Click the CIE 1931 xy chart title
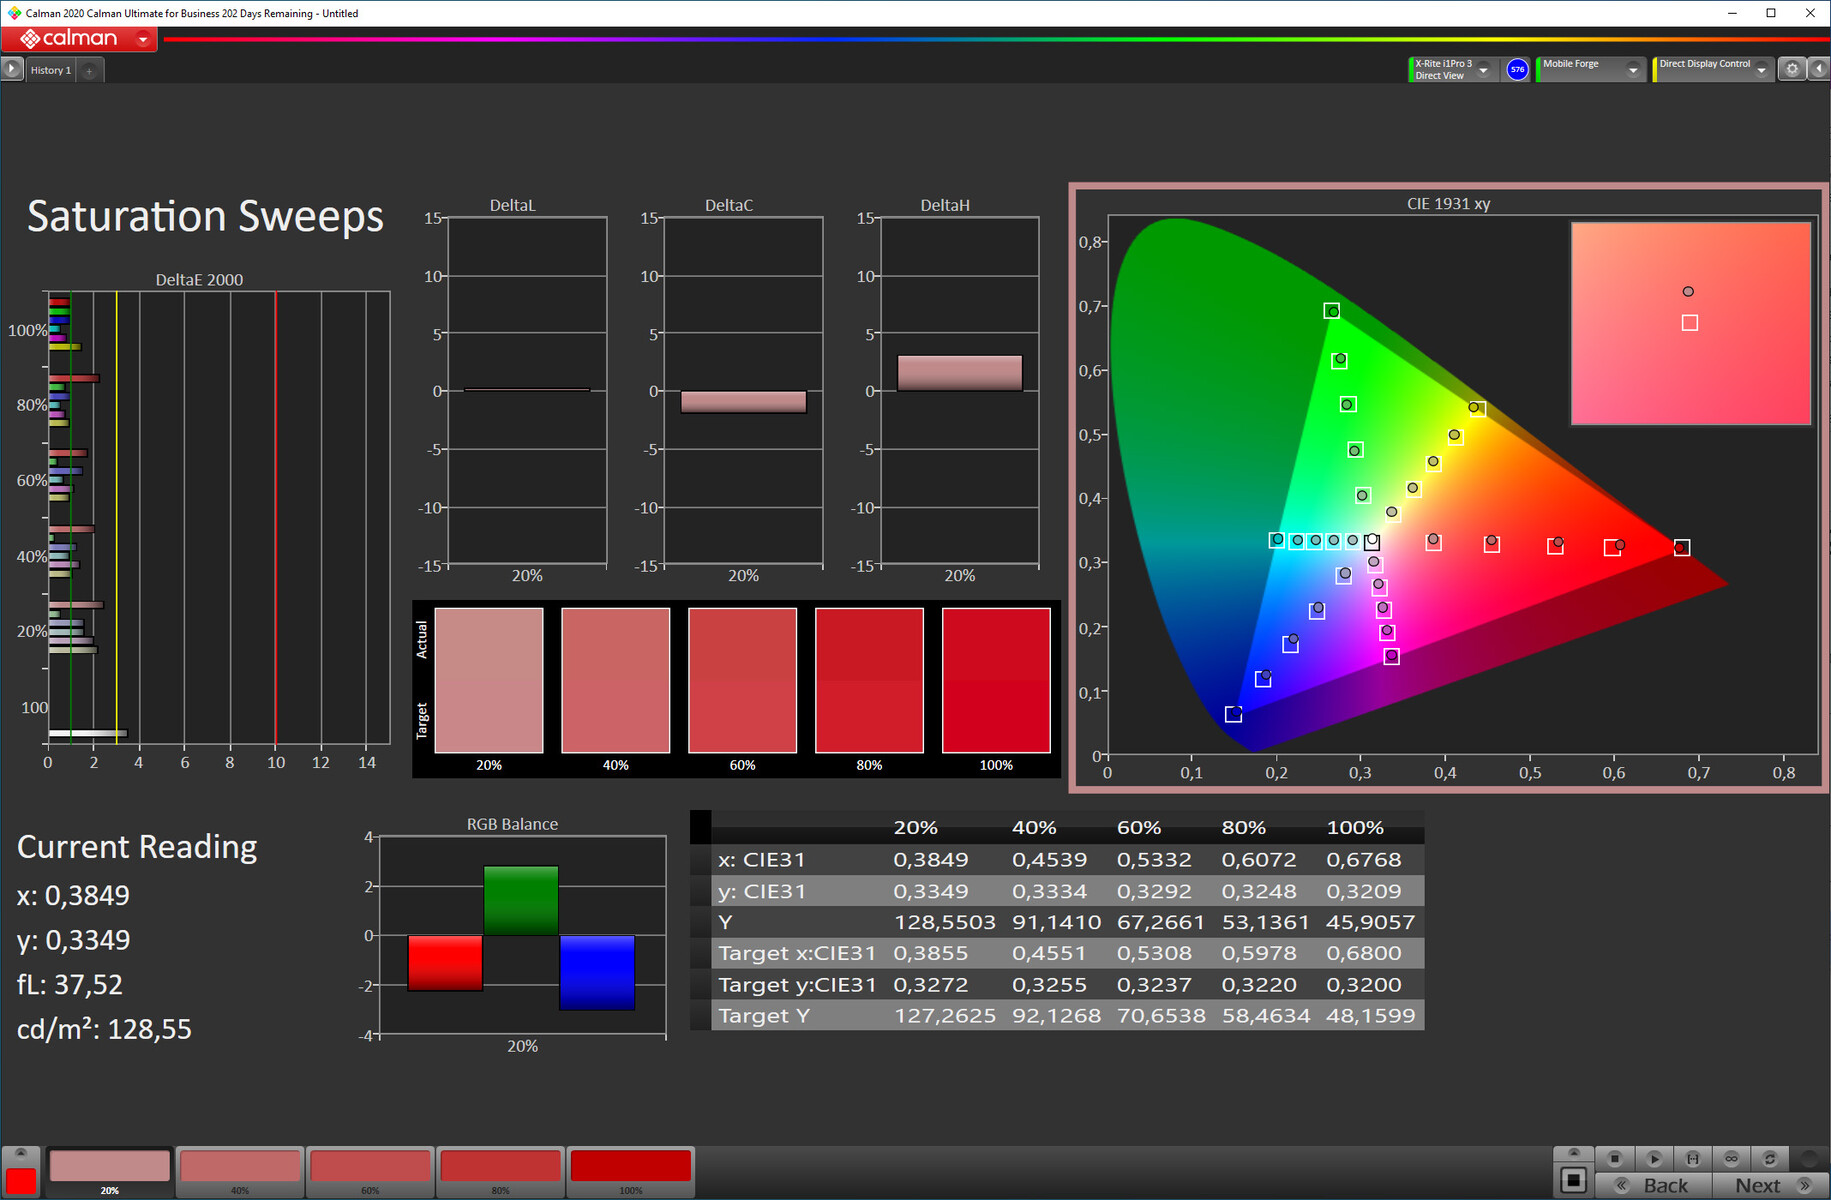1831x1200 pixels. coord(1448,204)
